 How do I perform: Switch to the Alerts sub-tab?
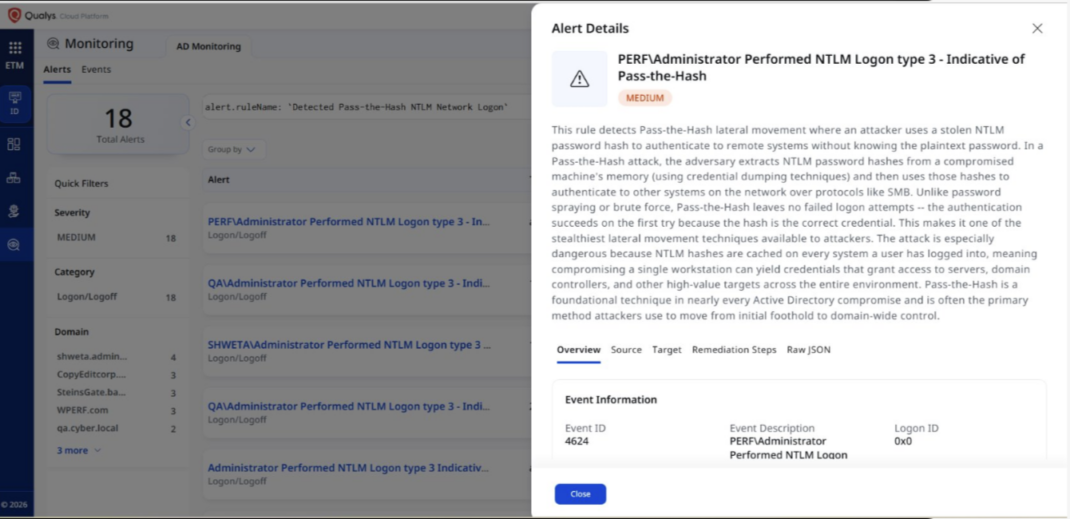(x=57, y=70)
